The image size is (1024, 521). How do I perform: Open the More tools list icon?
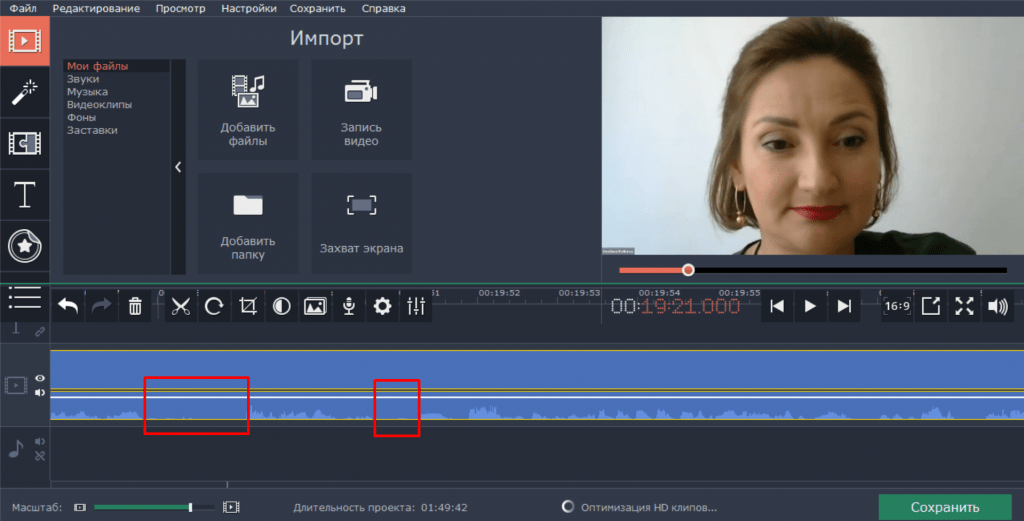click(x=24, y=298)
